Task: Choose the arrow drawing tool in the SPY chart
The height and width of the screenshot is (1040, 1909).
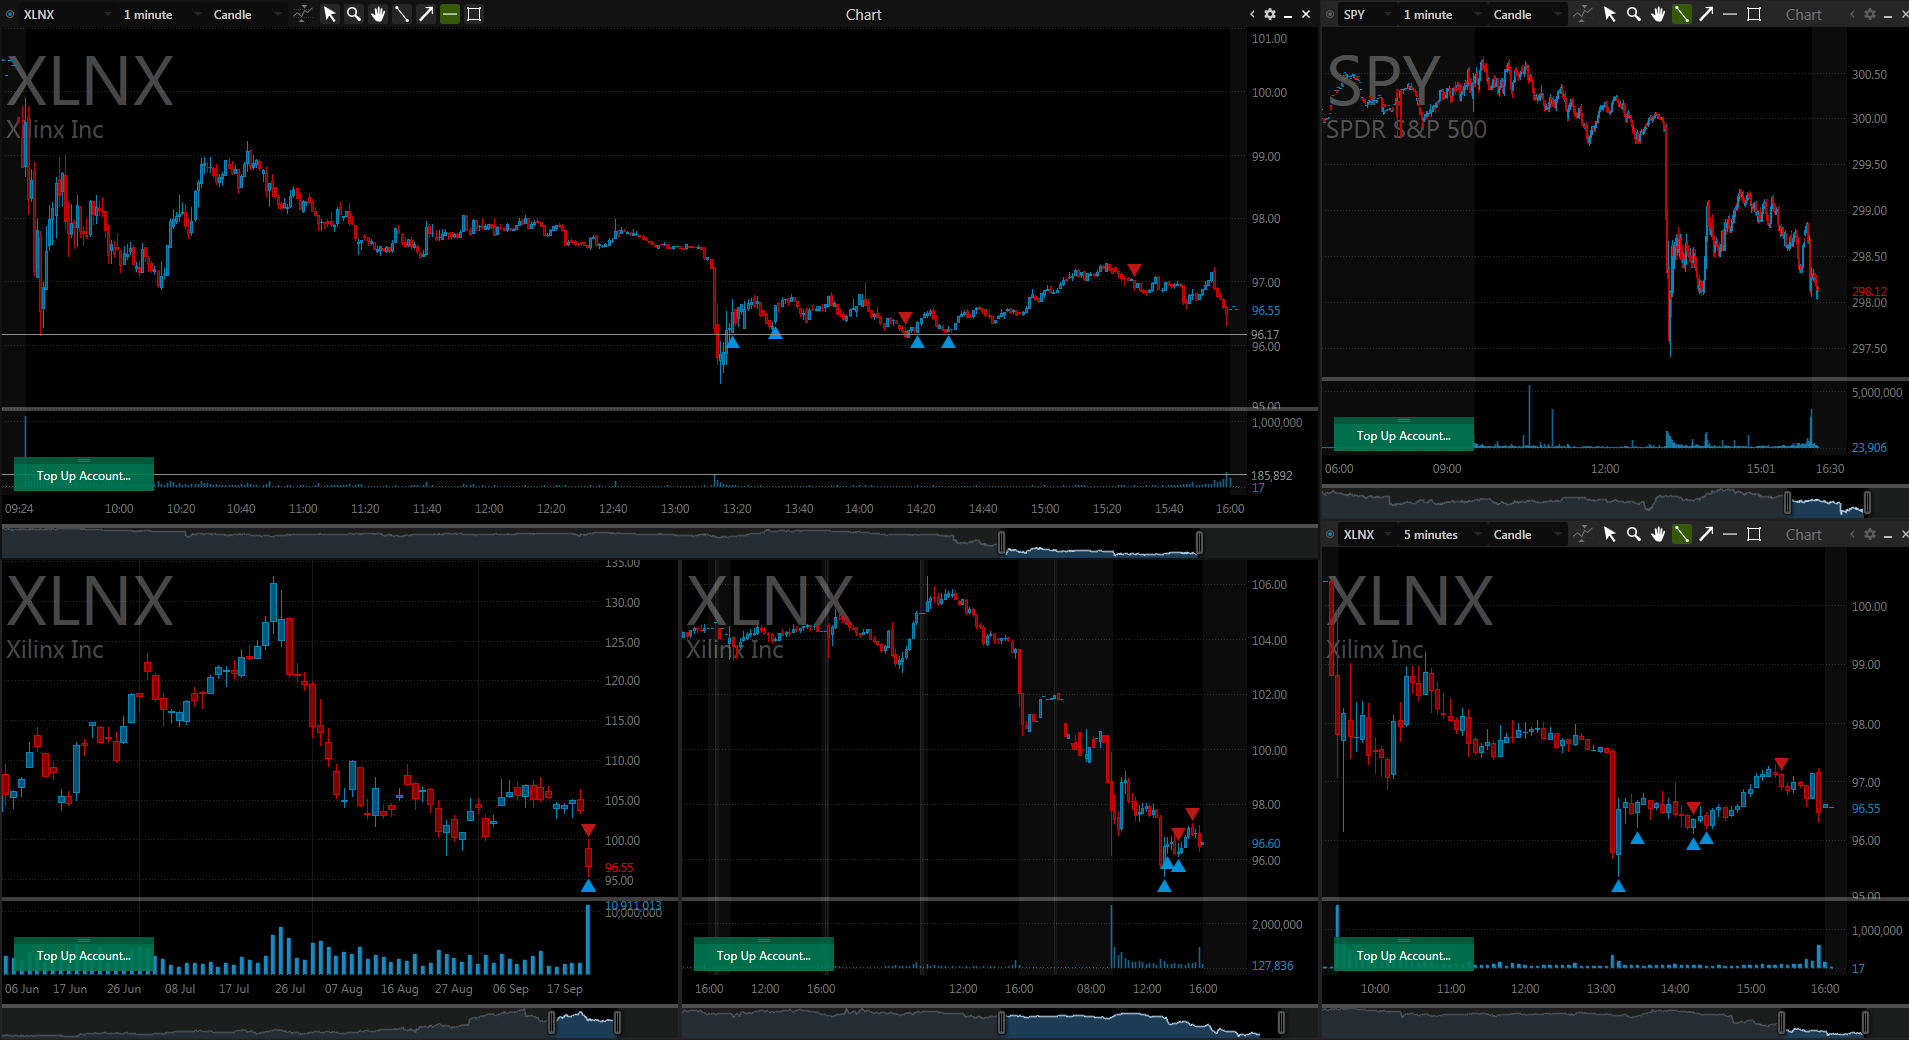Action: 1706,14
